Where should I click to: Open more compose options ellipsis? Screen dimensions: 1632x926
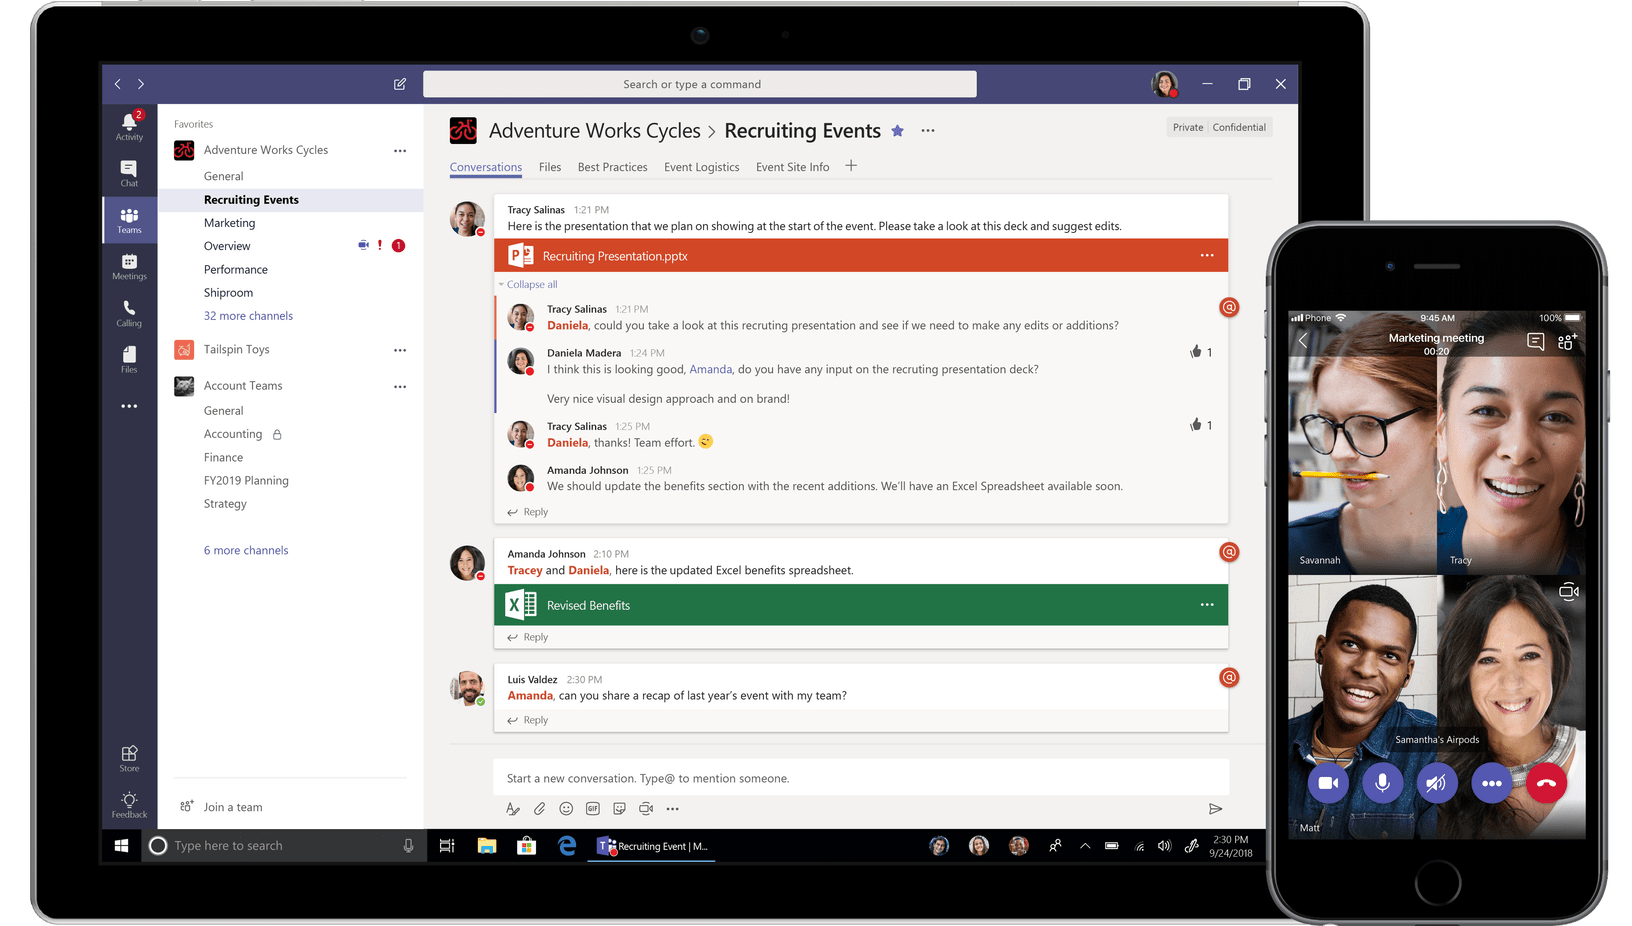pos(673,809)
